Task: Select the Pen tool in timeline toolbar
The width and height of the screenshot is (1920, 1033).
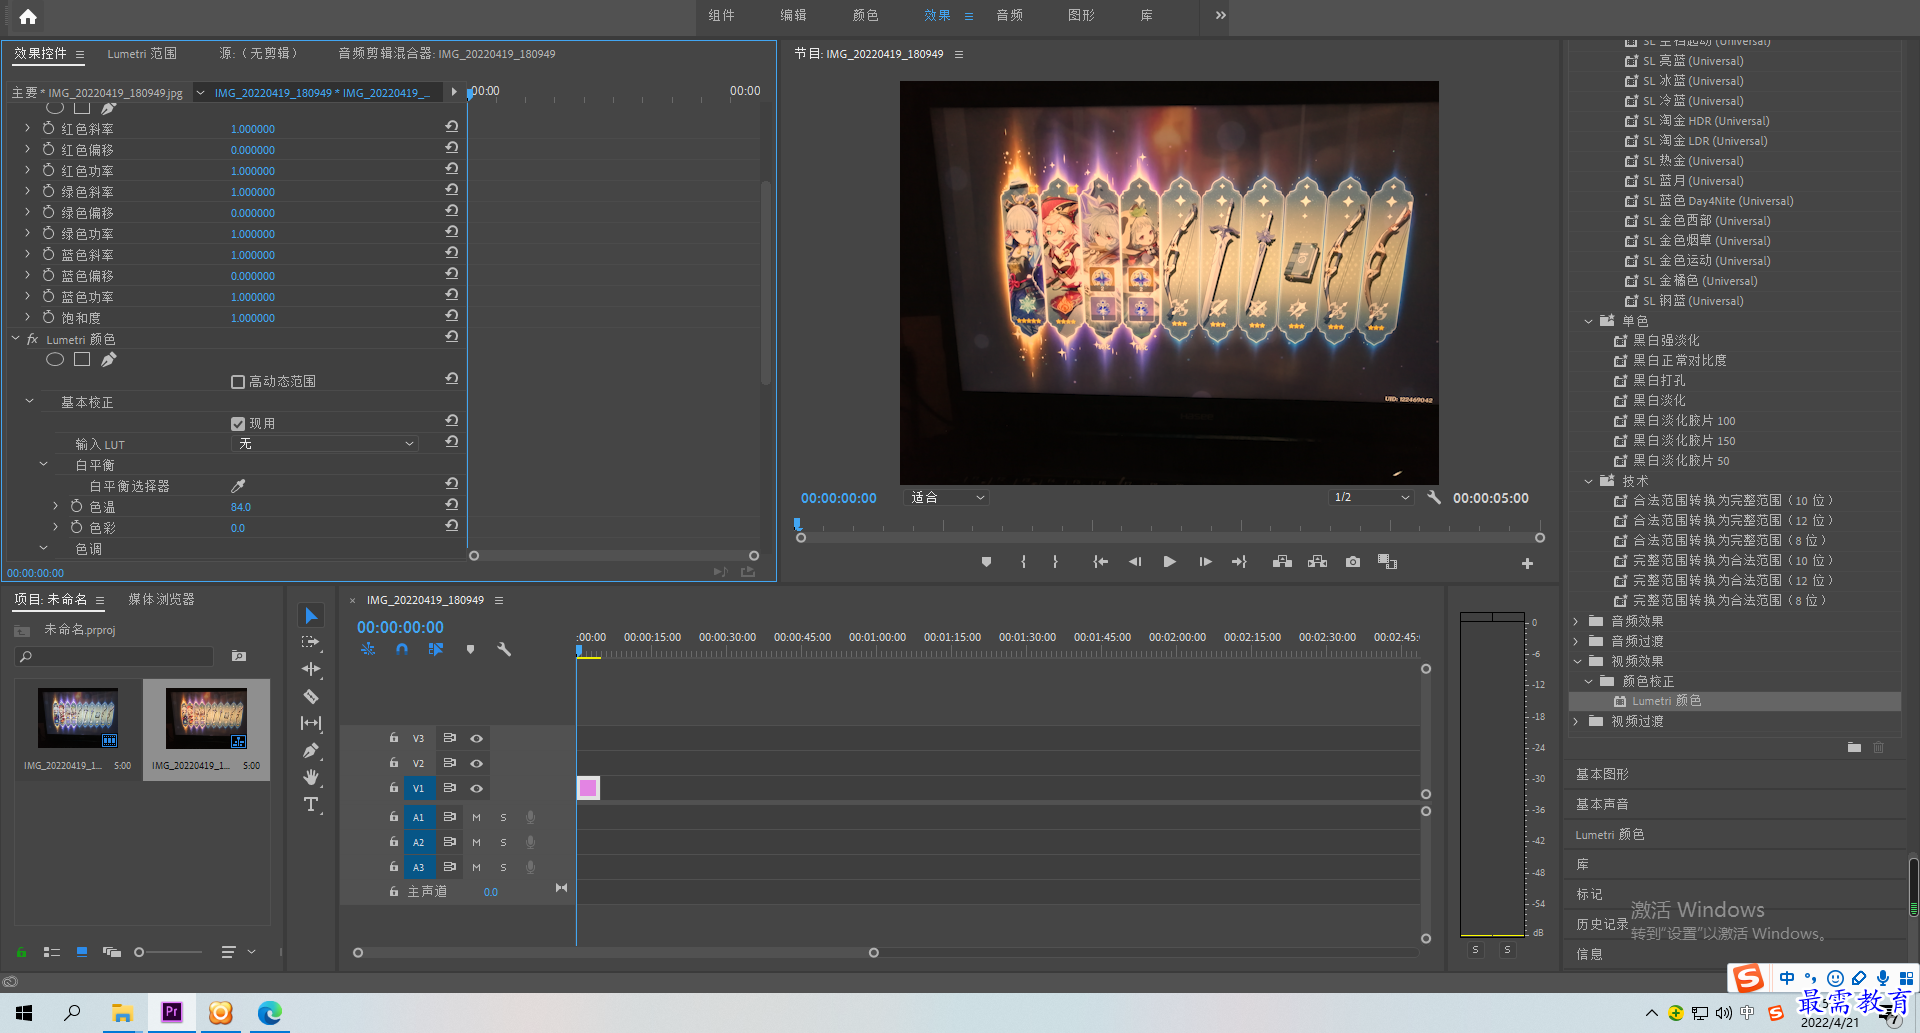Action: [x=311, y=750]
